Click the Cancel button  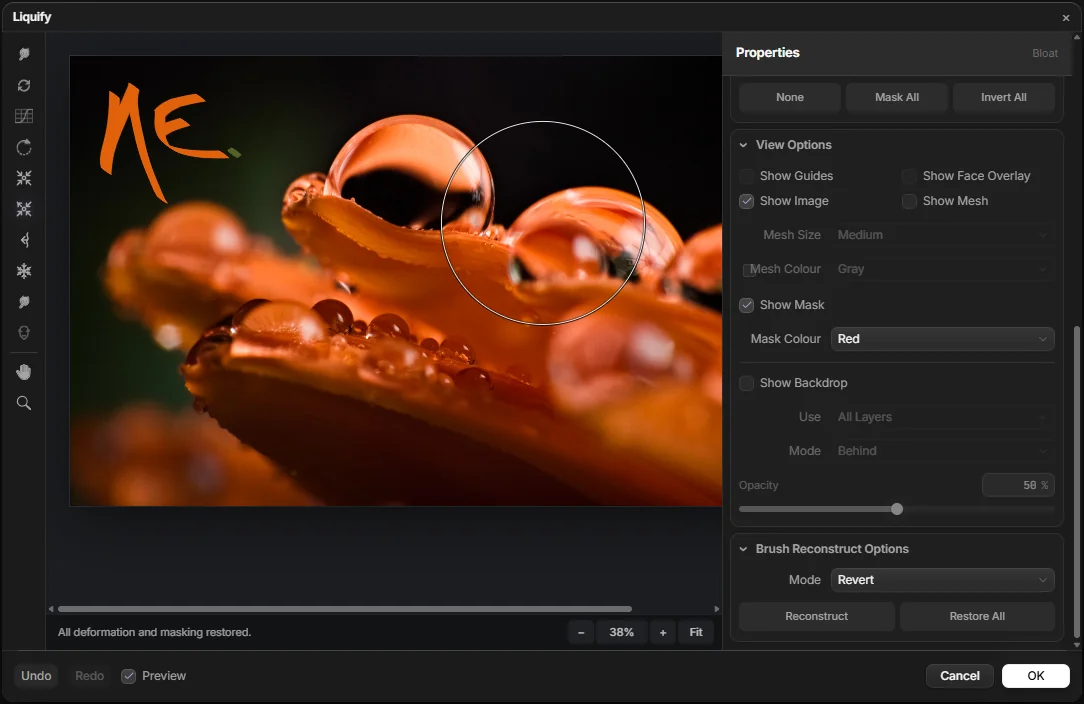(x=960, y=676)
